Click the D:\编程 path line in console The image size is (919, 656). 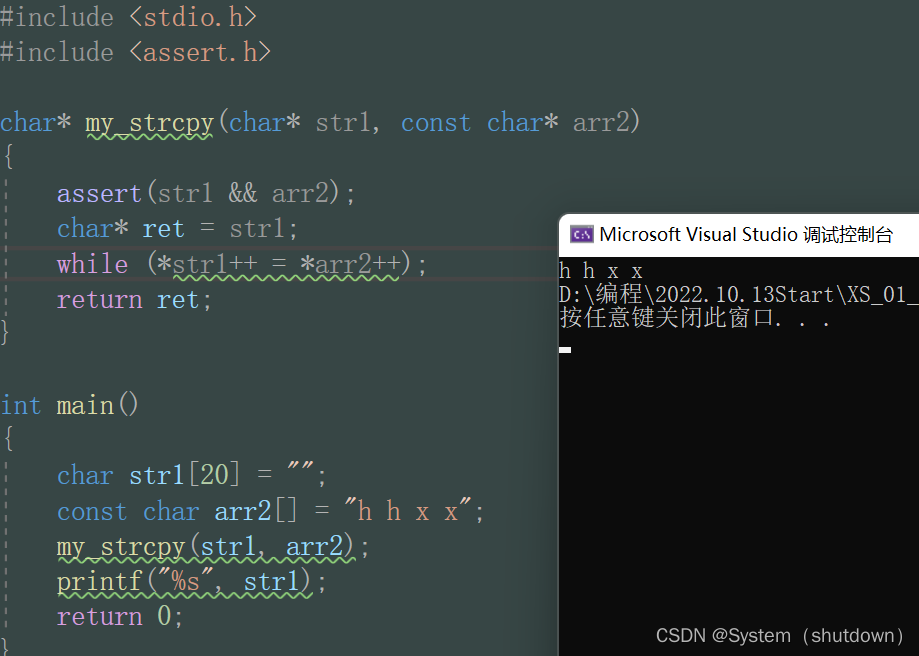(738, 294)
